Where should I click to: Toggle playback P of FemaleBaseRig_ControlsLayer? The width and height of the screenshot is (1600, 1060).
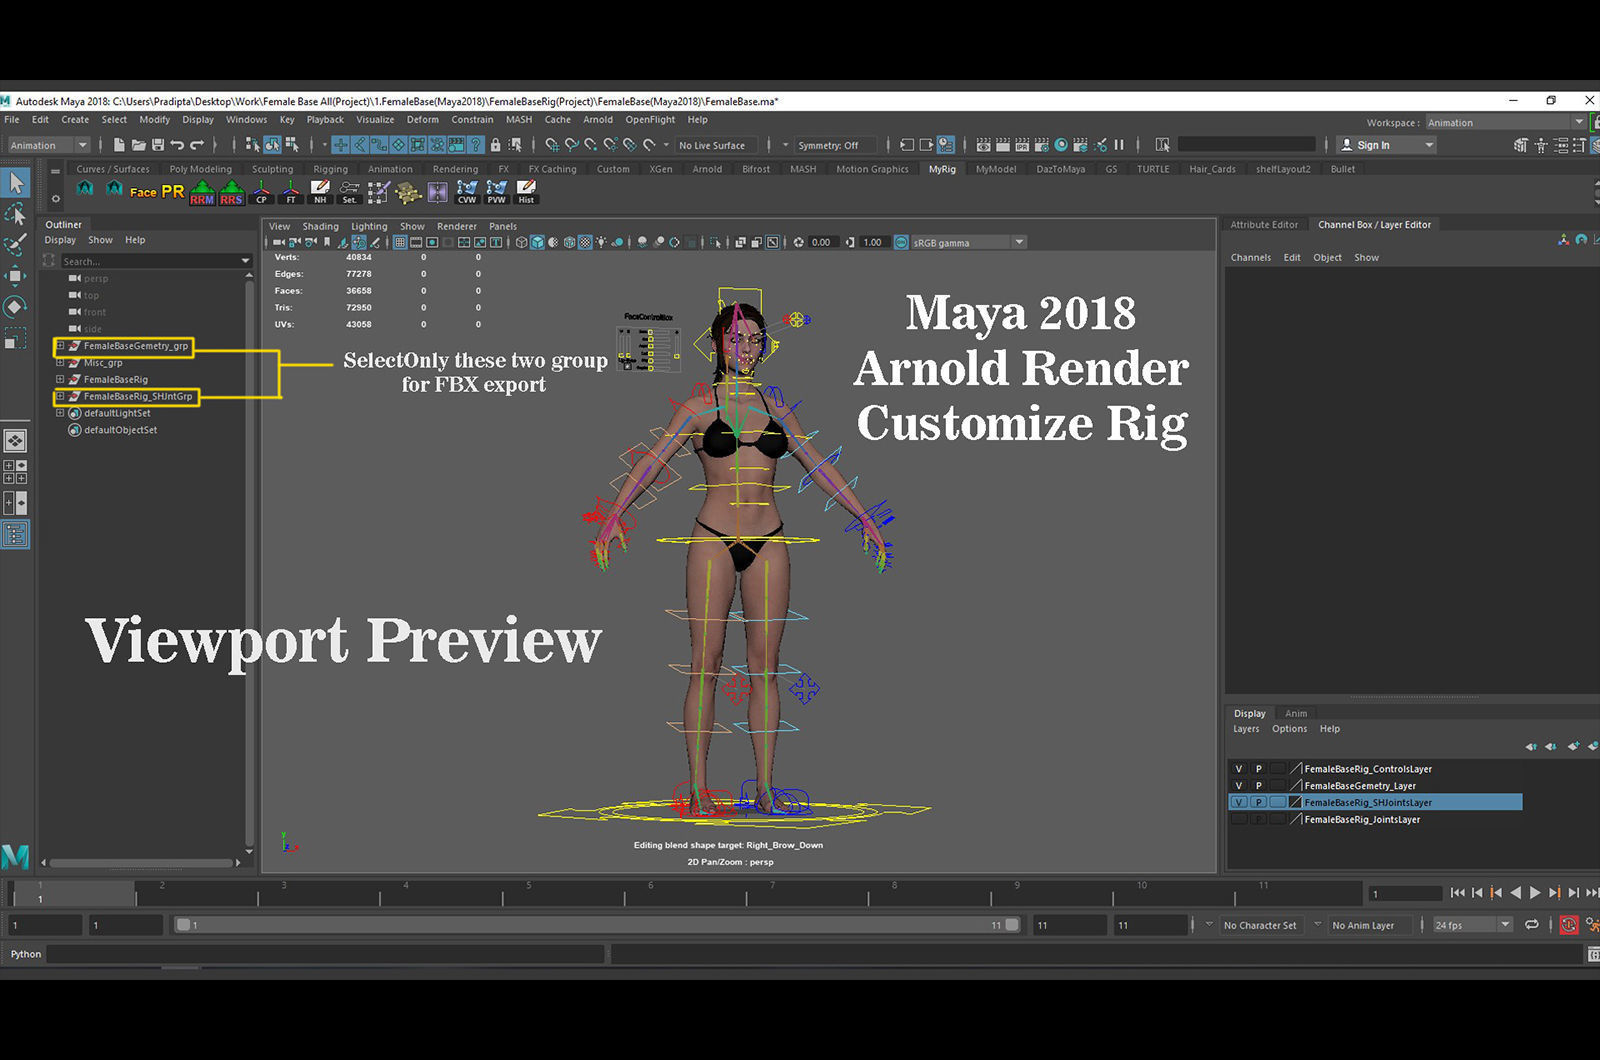1259,769
